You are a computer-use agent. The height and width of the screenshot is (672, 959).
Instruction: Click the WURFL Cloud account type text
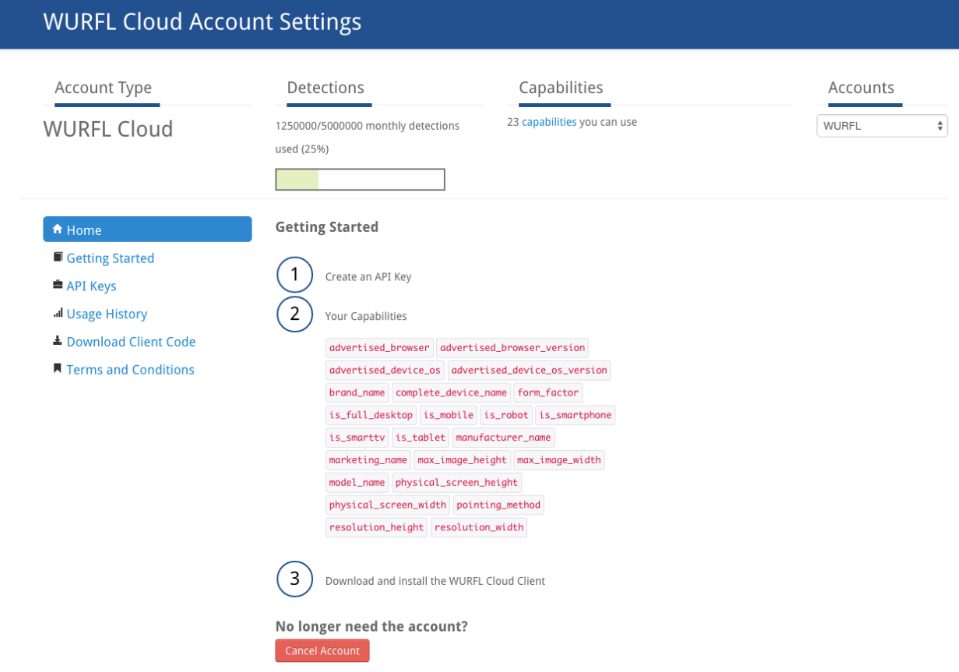[108, 129]
